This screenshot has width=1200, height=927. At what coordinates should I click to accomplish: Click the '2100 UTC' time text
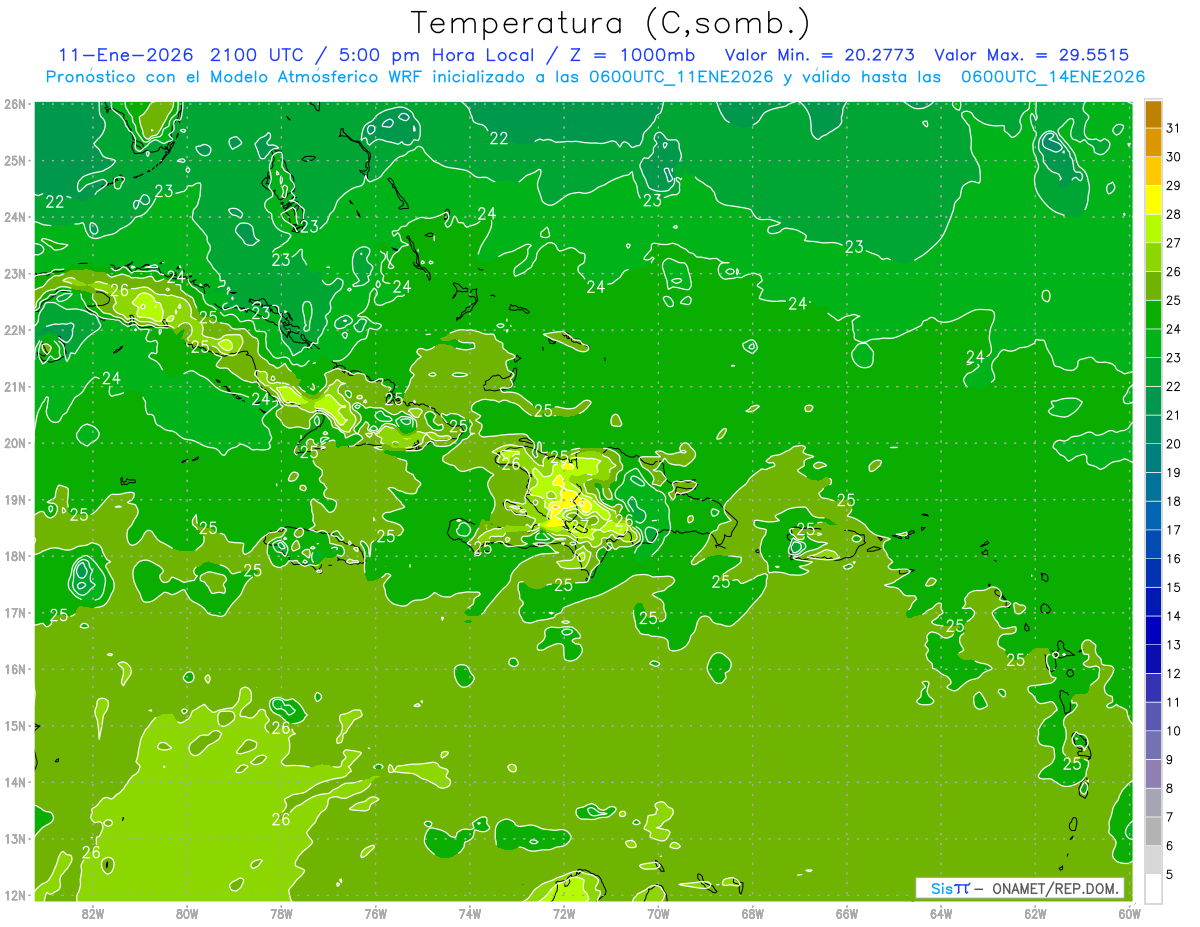click(258, 55)
